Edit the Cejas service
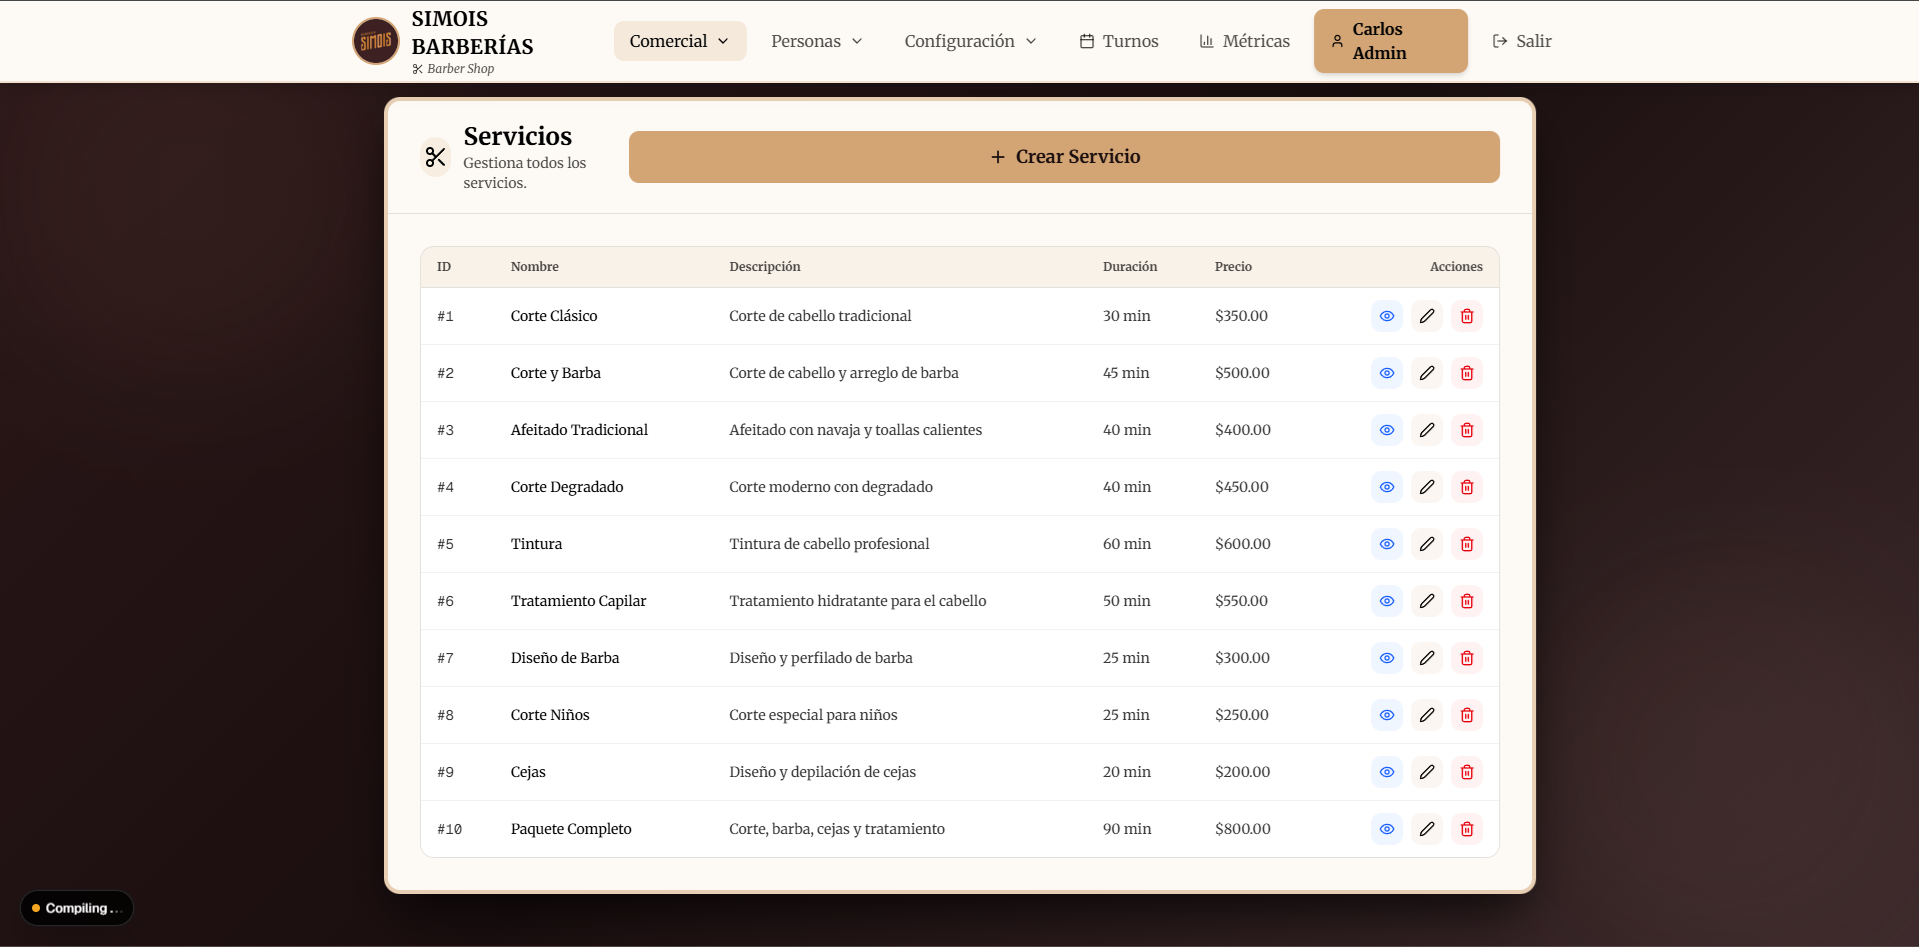This screenshot has height=947, width=1919. [1427, 772]
